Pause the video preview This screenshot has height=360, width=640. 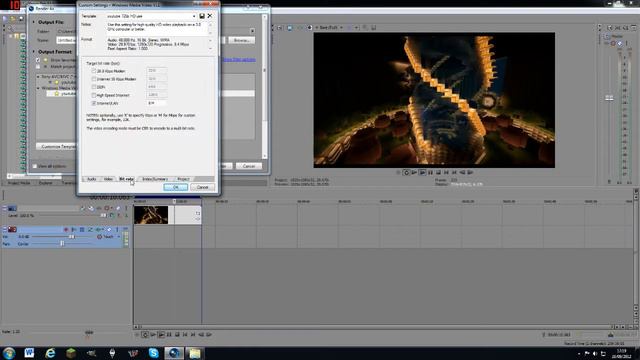point(430,173)
